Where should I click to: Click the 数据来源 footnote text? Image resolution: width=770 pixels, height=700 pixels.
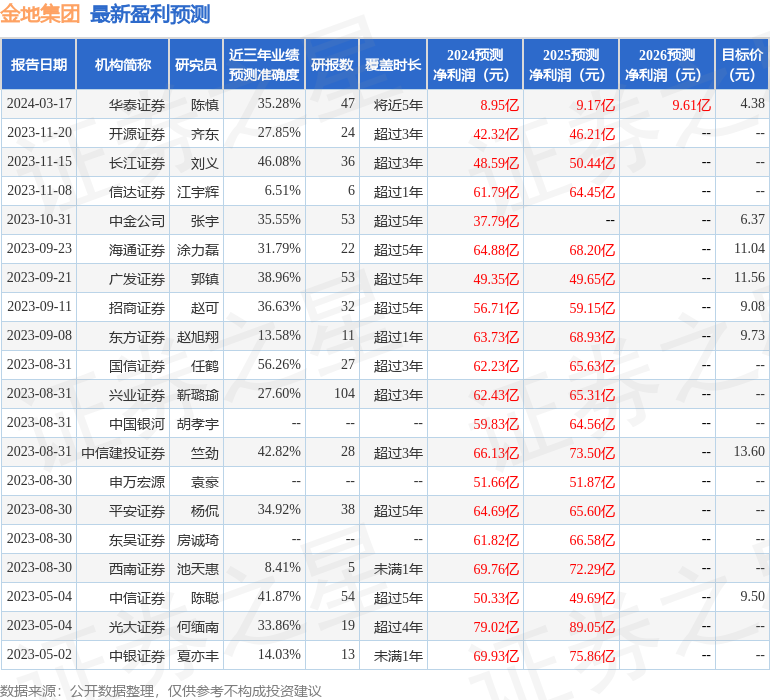pos(160,691)
